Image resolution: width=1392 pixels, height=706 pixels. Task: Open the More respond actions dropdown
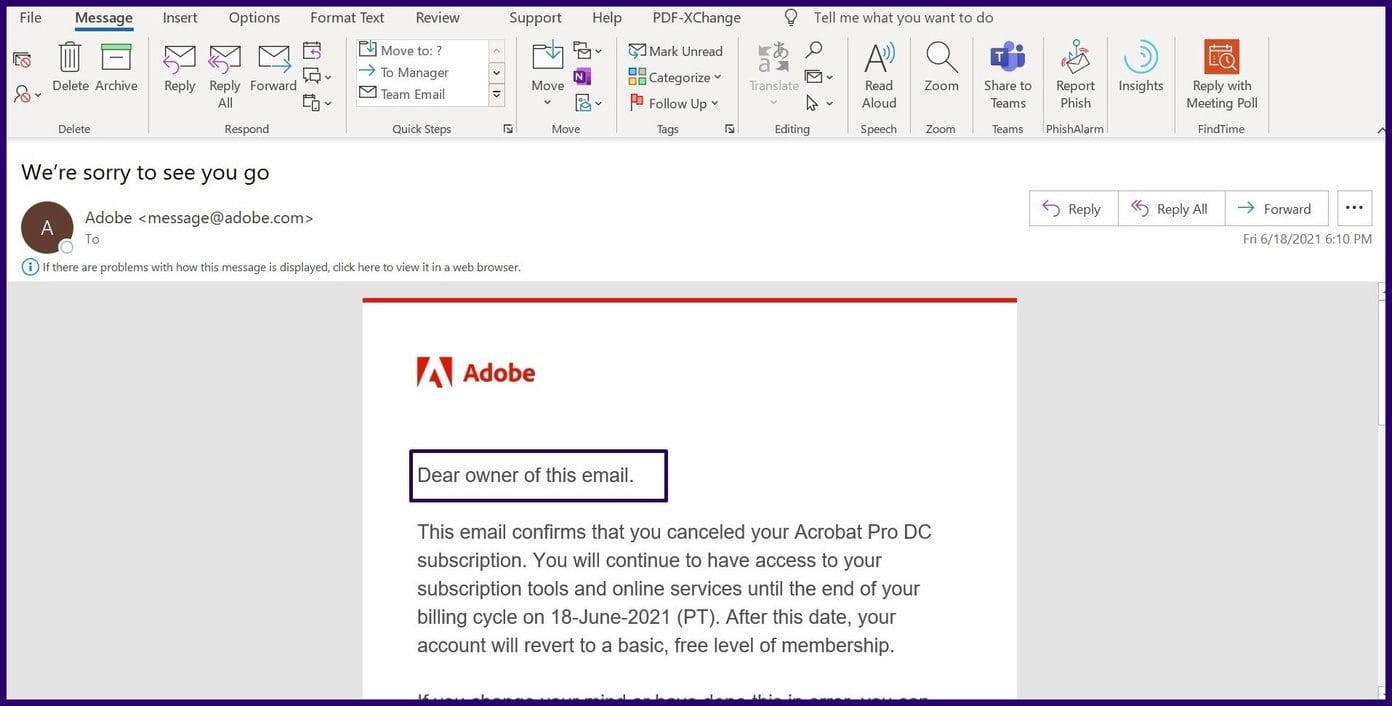click(x=317, y=102)
